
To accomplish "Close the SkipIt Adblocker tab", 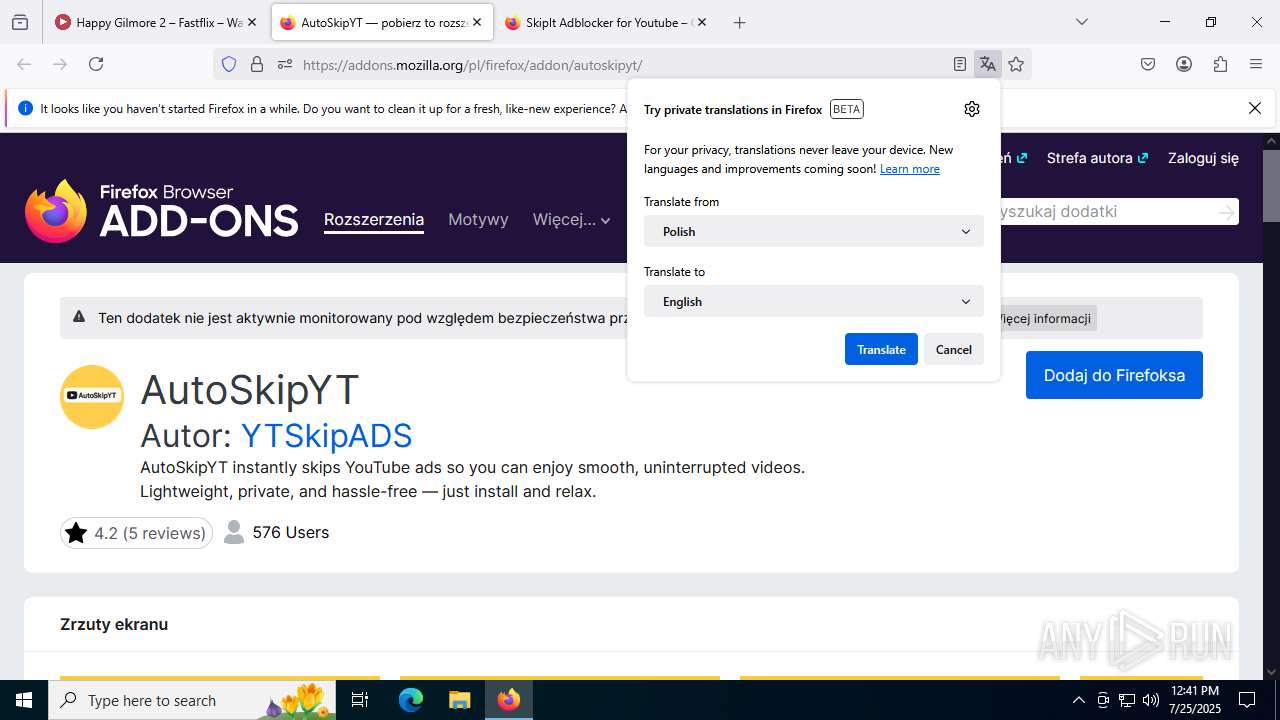I will click(702, 22).
